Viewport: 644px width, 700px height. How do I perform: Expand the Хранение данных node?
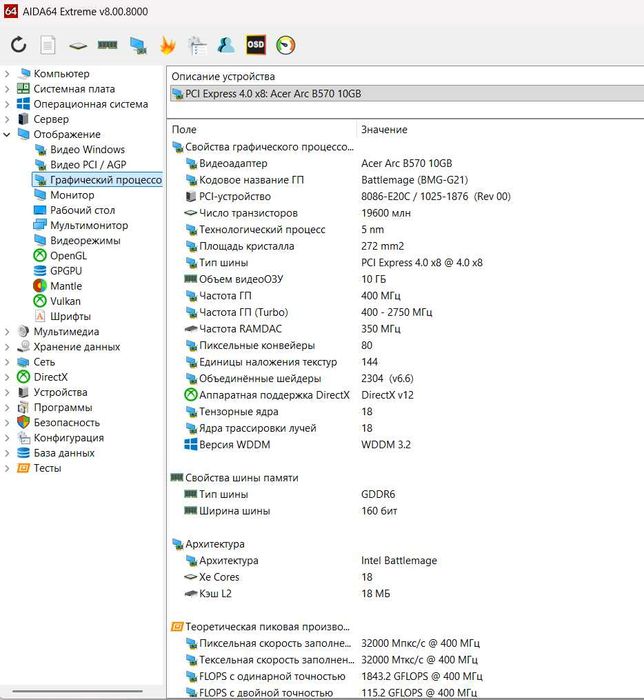tap(7, 347)
